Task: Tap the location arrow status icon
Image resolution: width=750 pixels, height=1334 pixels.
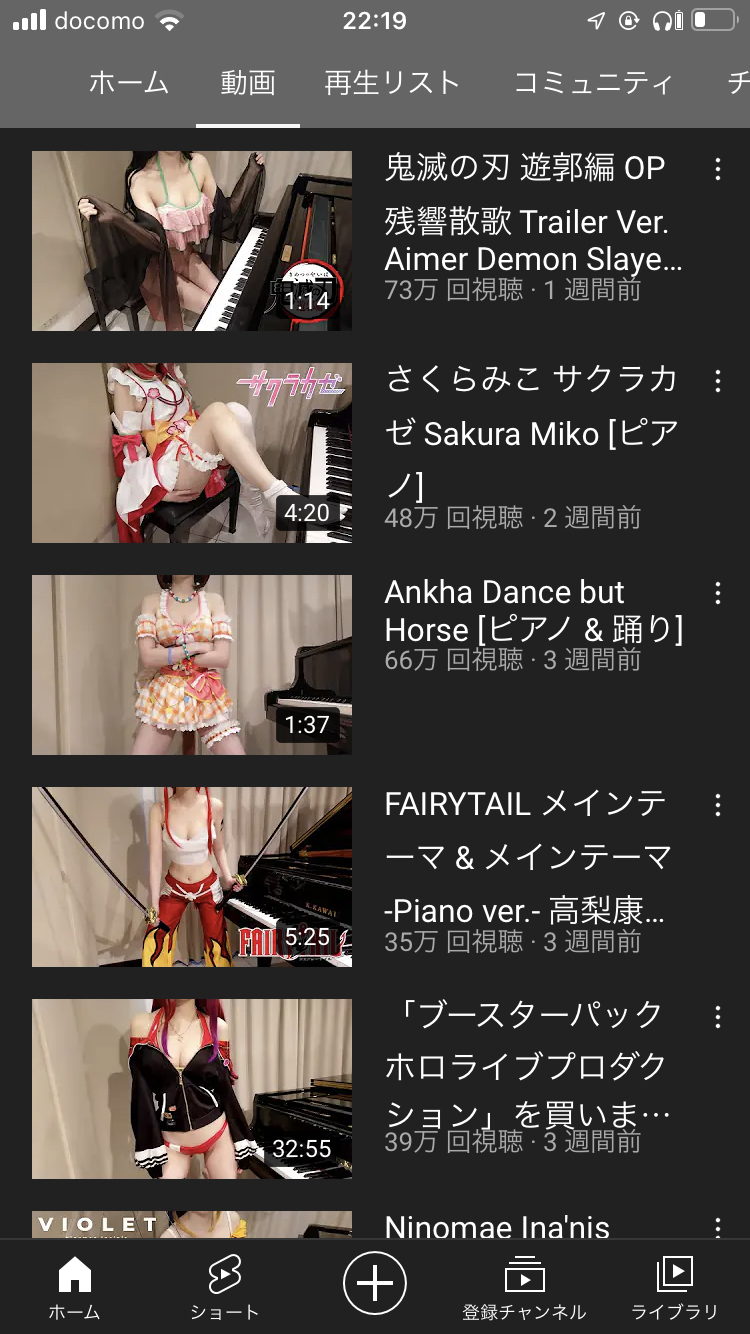Action: [x=596, y=21]
